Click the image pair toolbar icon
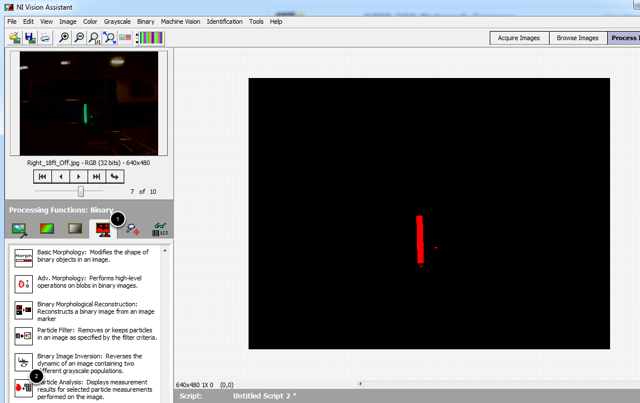The image size is (640, 403). [125, 38]
